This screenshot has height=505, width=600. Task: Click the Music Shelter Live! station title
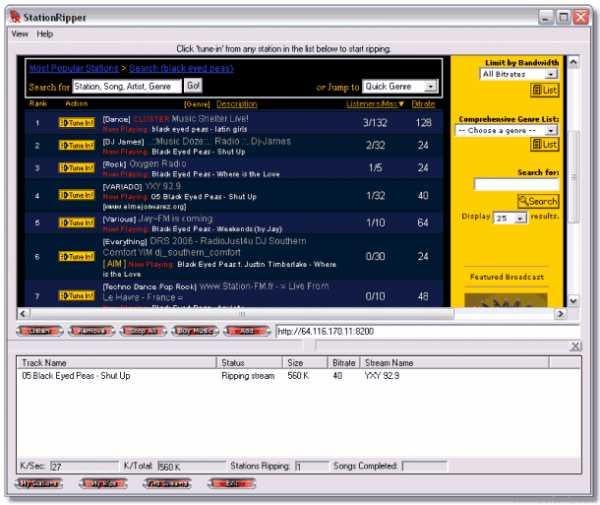tap(210, 119)
